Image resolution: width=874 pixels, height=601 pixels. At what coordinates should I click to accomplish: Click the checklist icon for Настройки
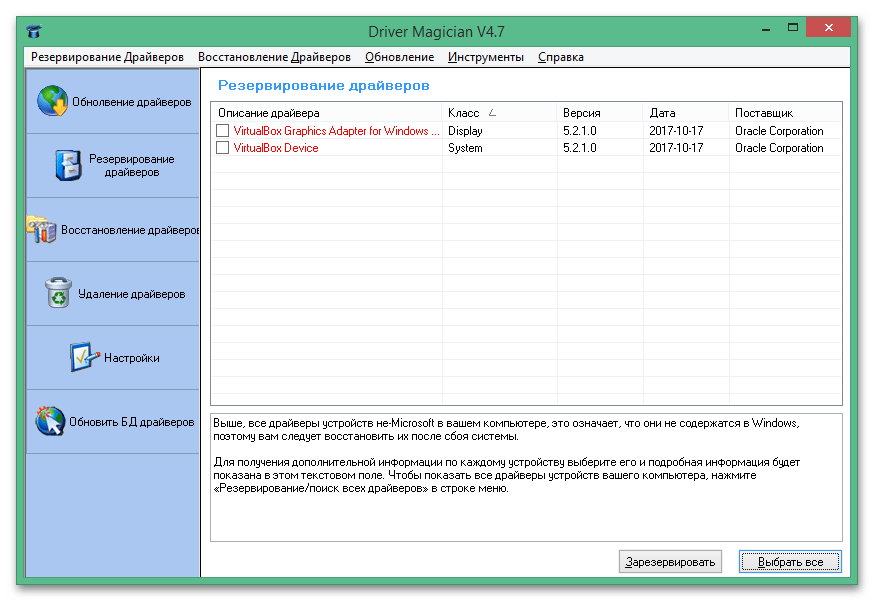pos(84,357)
